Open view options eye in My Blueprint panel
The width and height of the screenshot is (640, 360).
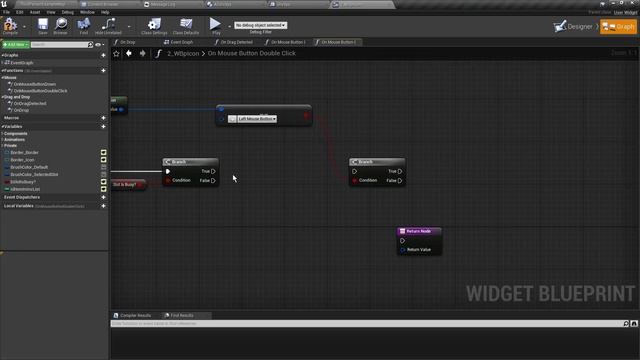point(99,44)
